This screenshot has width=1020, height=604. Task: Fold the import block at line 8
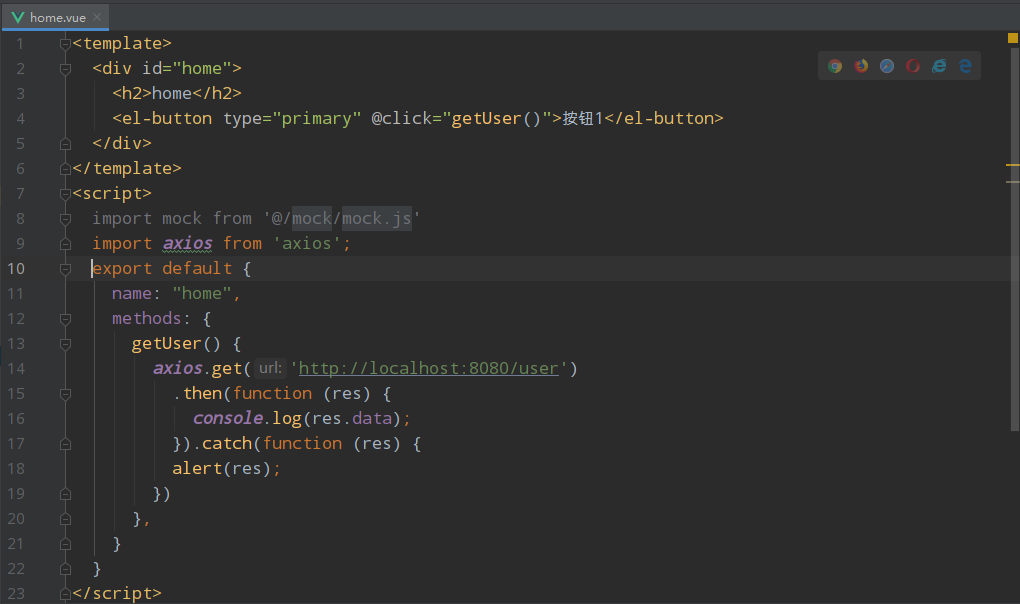tap(65, 219)
